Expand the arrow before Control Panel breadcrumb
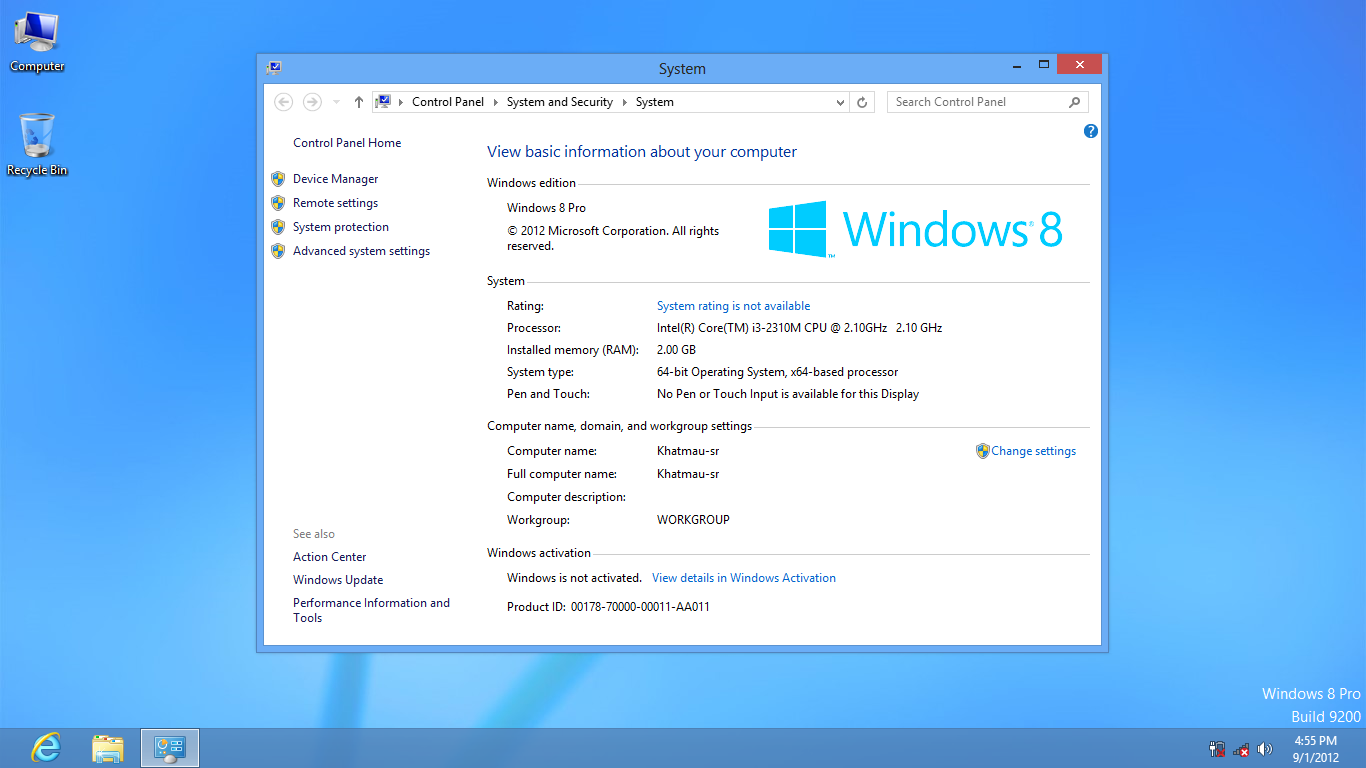Screen dimensions: 1366x768 coord(401,102)
